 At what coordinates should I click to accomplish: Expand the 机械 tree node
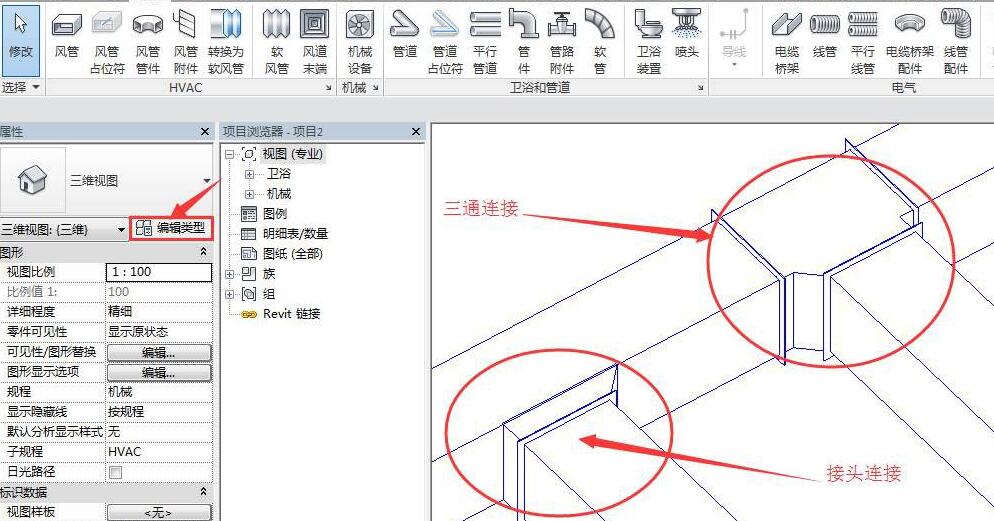(250, 194)
